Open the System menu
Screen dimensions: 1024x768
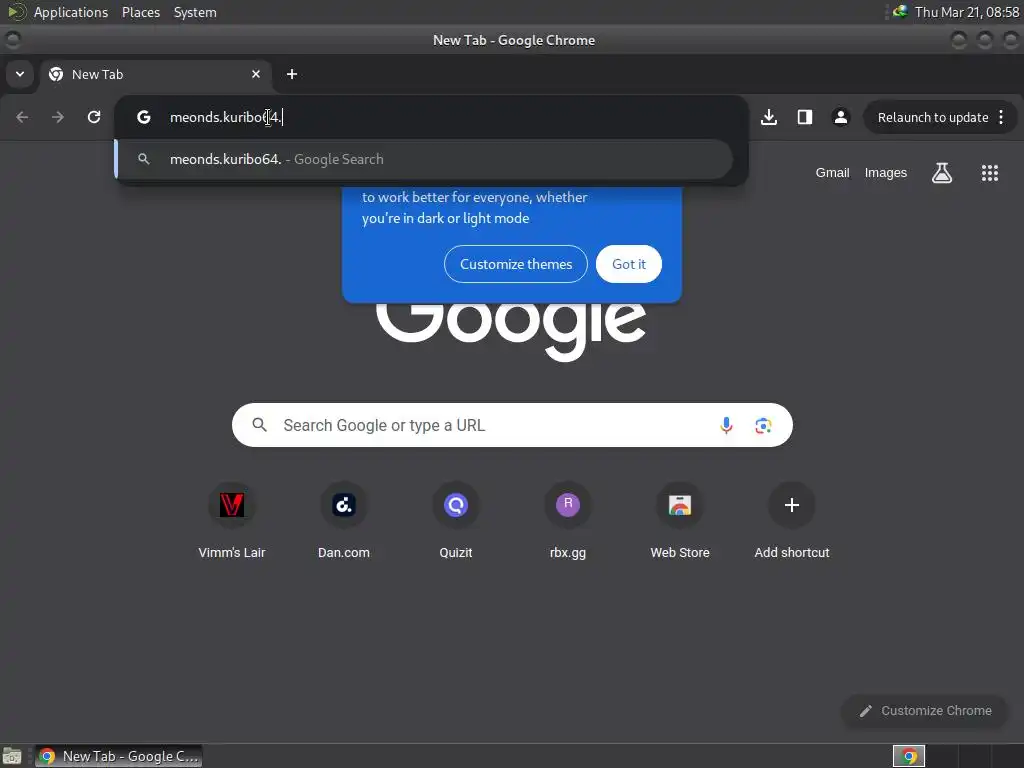point(195,12)
